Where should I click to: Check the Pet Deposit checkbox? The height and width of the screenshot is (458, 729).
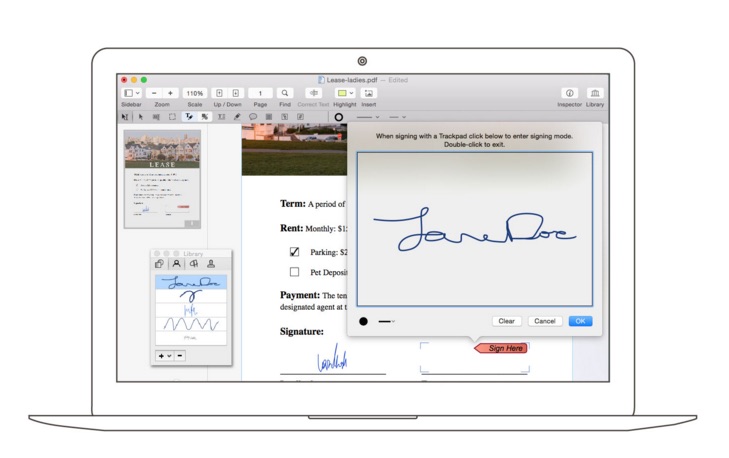pyautogui.click(x=294, y=271)
